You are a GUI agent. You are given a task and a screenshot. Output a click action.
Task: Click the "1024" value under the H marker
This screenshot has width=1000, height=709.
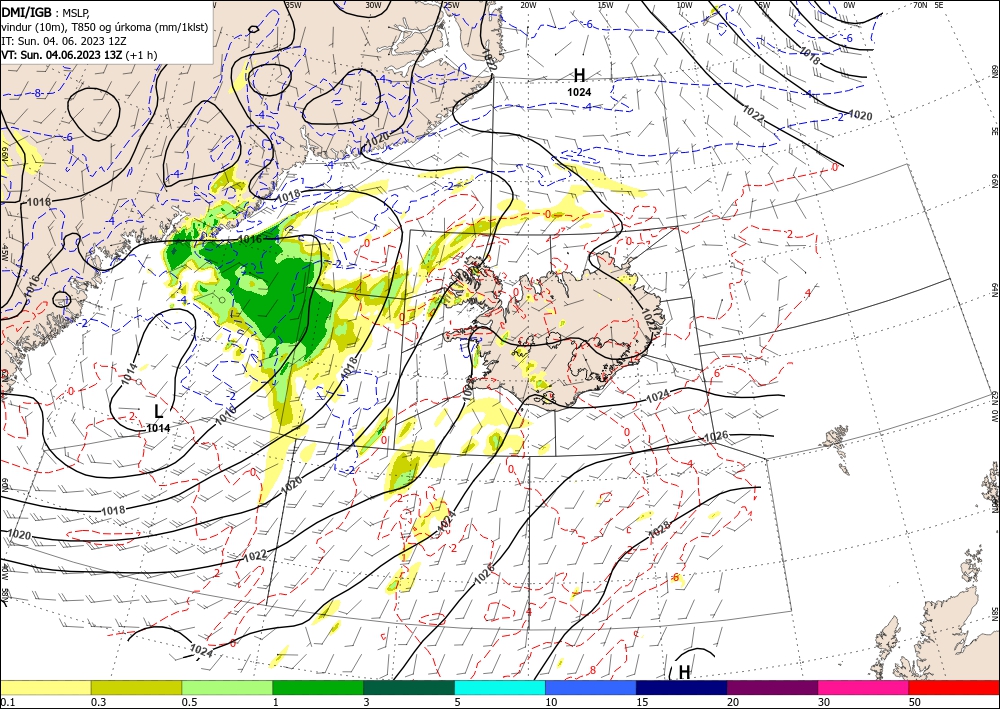579,92
